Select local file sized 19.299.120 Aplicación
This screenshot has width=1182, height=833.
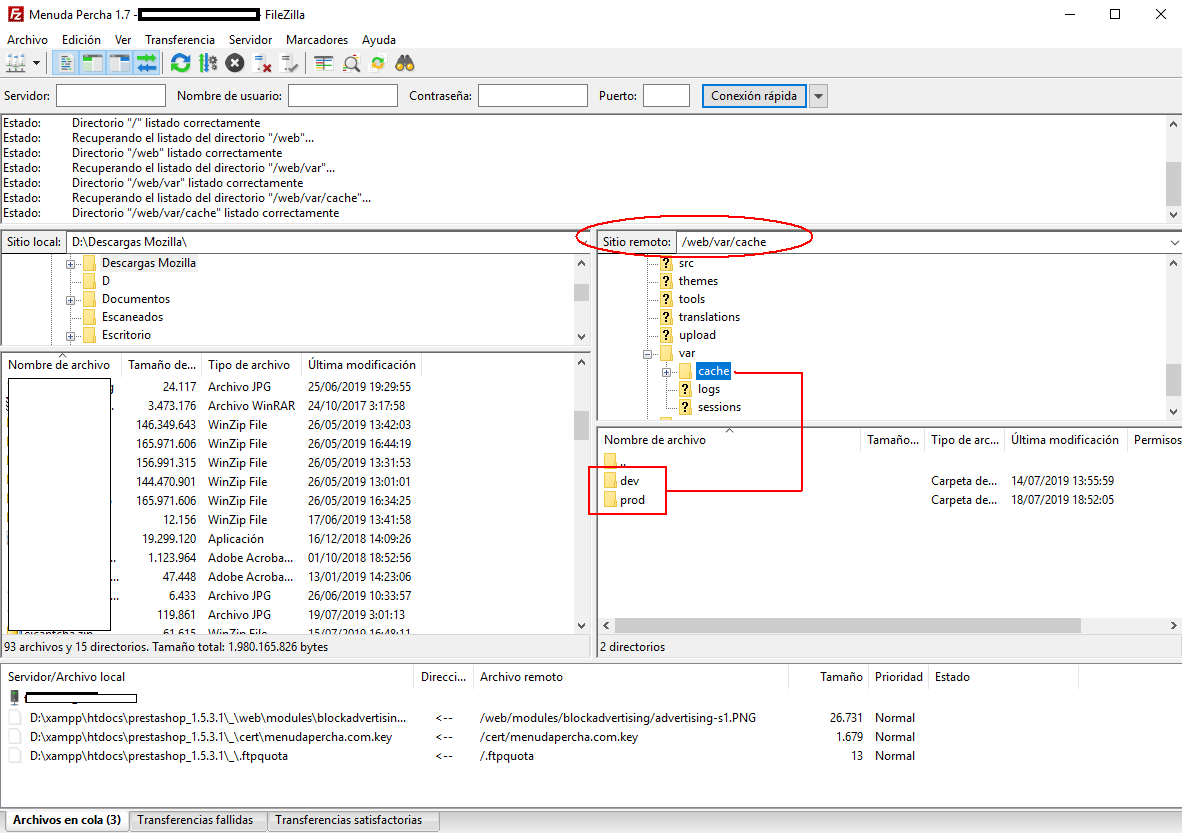coord(211,539)
